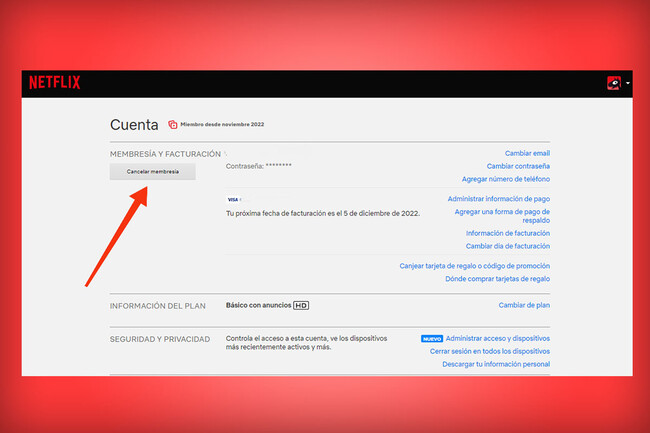Screen dimensions: 650x433
Task: Open Administrar información de pago
Action: pyautogui.click(x=499, y=200)
